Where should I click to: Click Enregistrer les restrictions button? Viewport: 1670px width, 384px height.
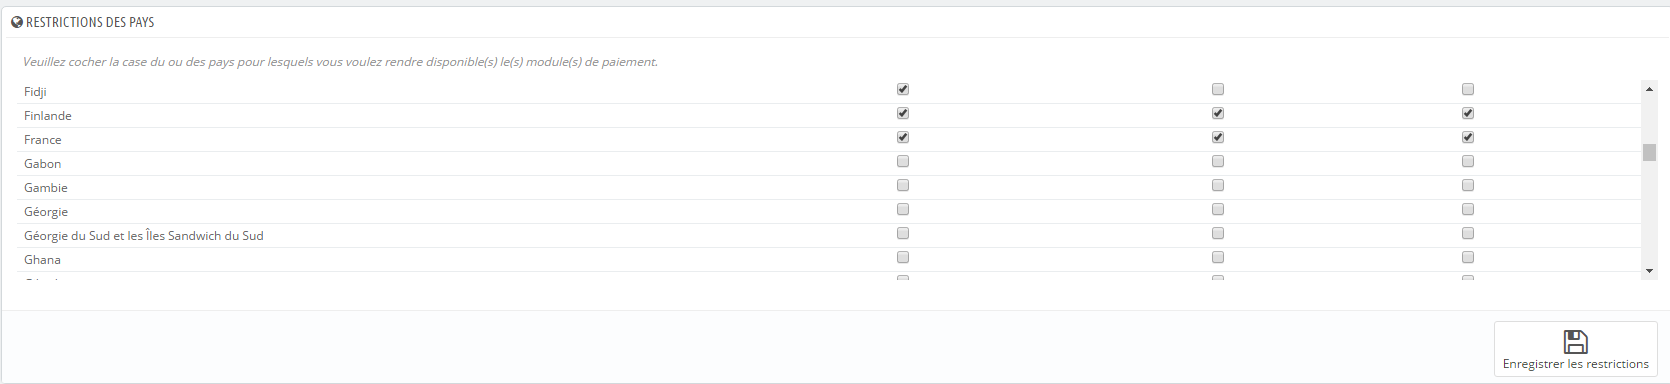coord(1576,349)
